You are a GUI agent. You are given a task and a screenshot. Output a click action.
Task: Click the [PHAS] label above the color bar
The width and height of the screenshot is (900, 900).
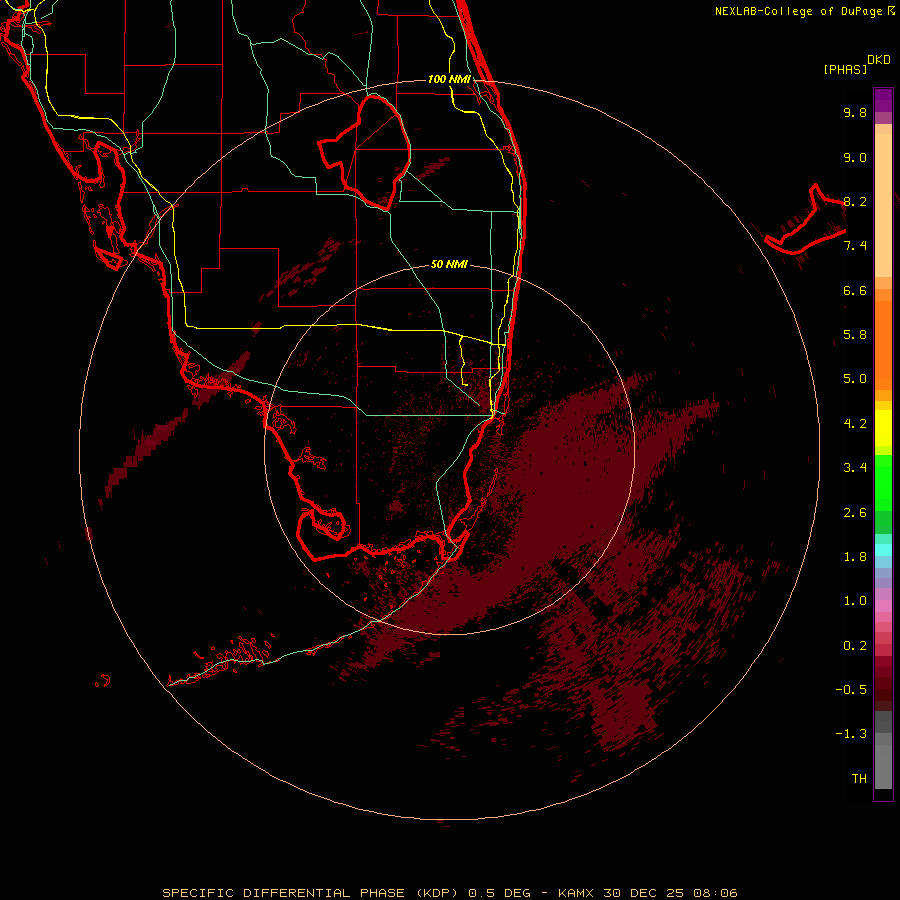click(845, 69)
